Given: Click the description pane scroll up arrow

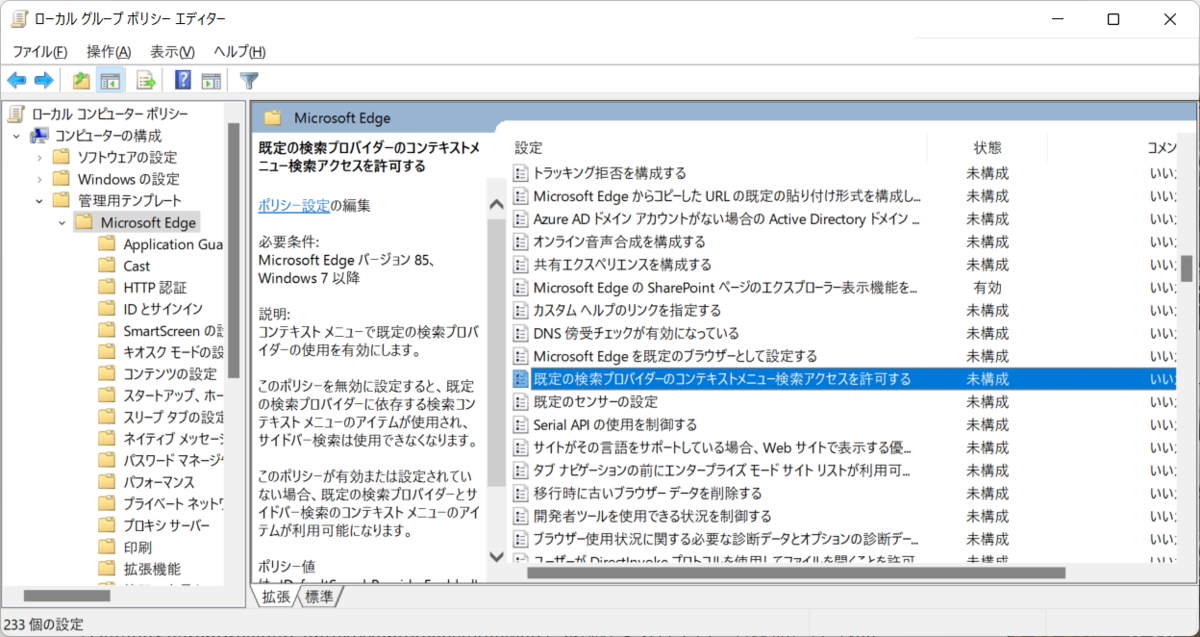Looking at the screenshot, I should click(x=496, y=204).
